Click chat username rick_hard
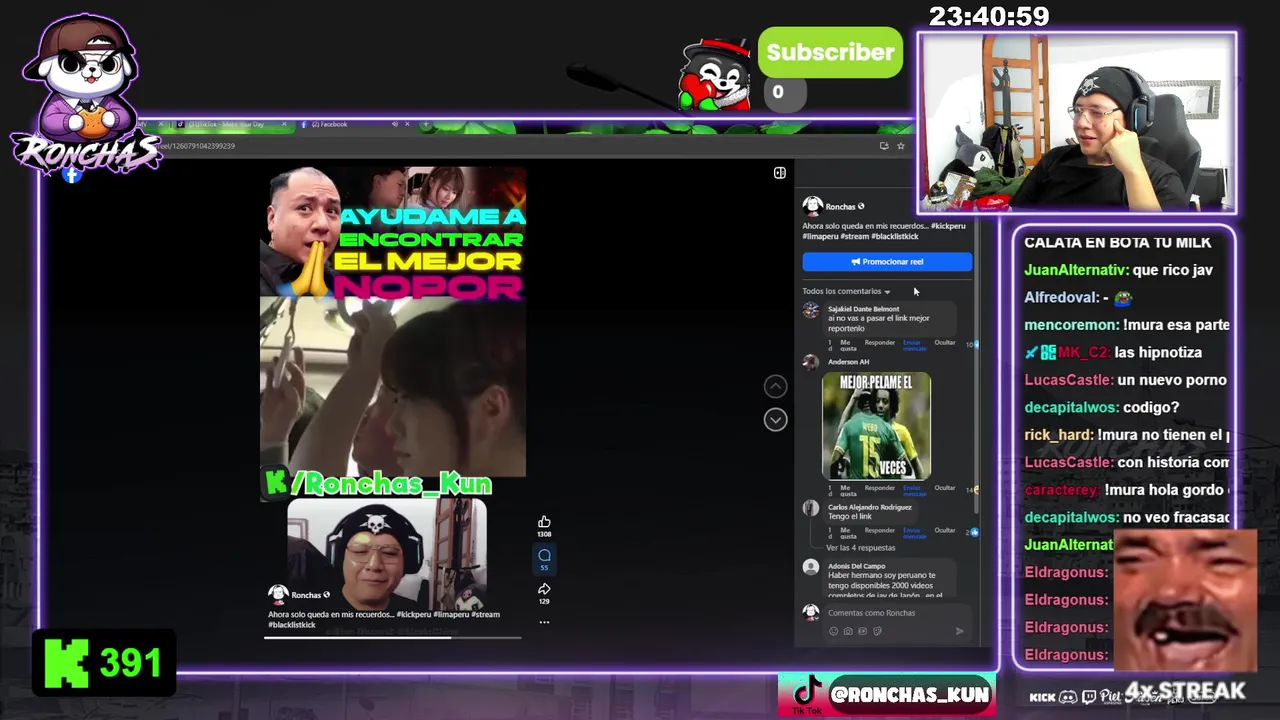This screenshot has width=1280, height=720. click(x=1057, y=435)
